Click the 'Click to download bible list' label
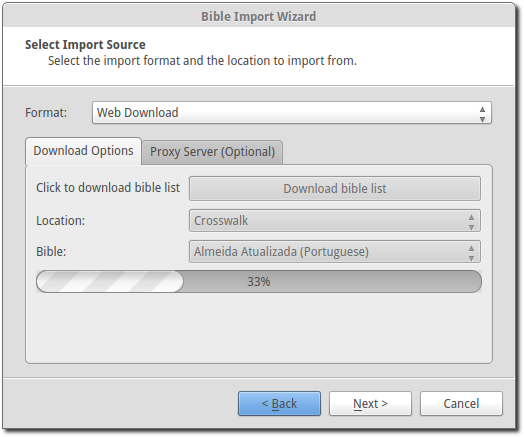524x437 pixels. tap(108, 188)
